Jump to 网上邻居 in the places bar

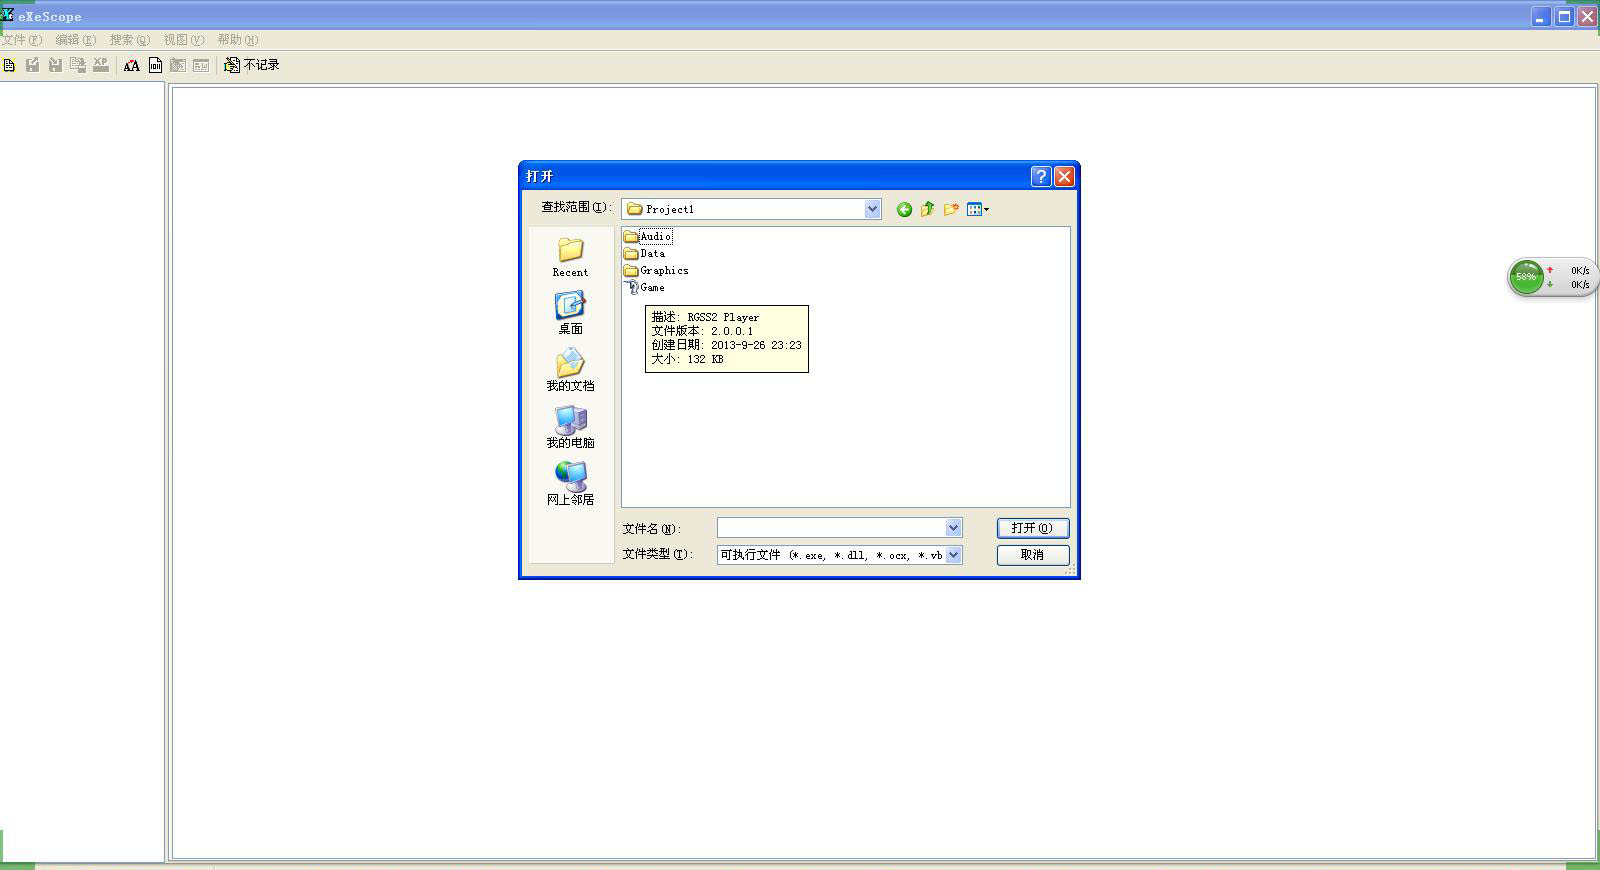pos(570,484)
